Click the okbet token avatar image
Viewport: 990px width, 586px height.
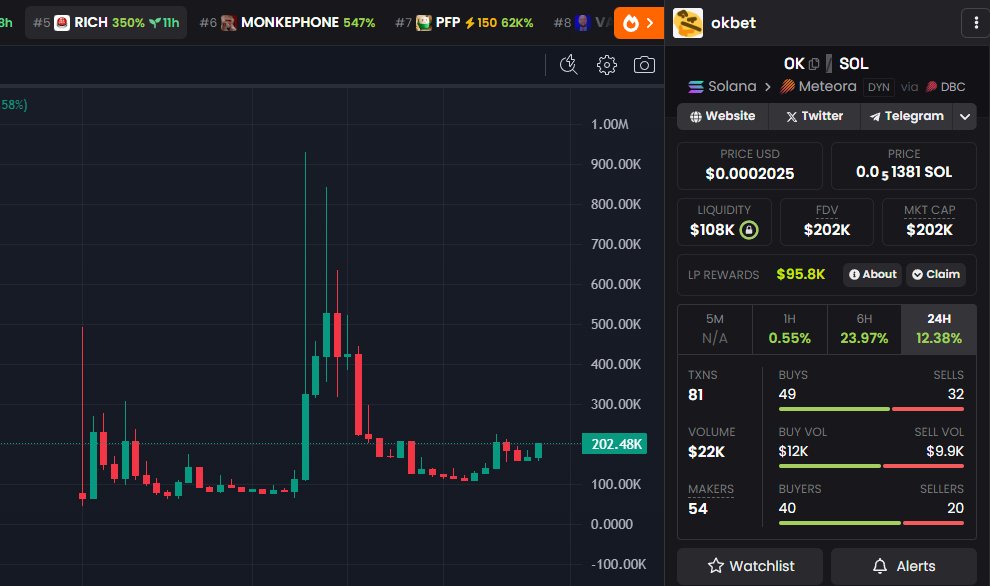tap(688, 23)
